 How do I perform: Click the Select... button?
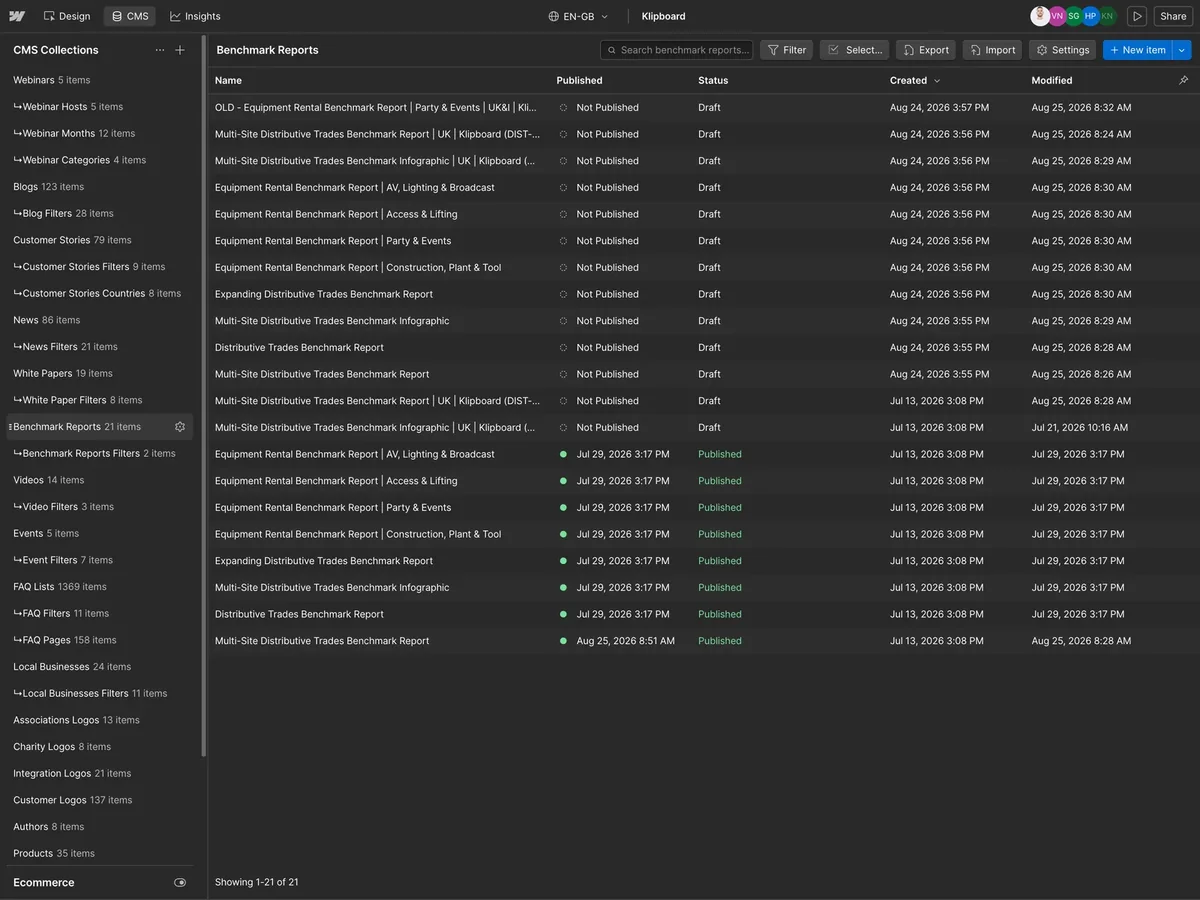(854, 50)
